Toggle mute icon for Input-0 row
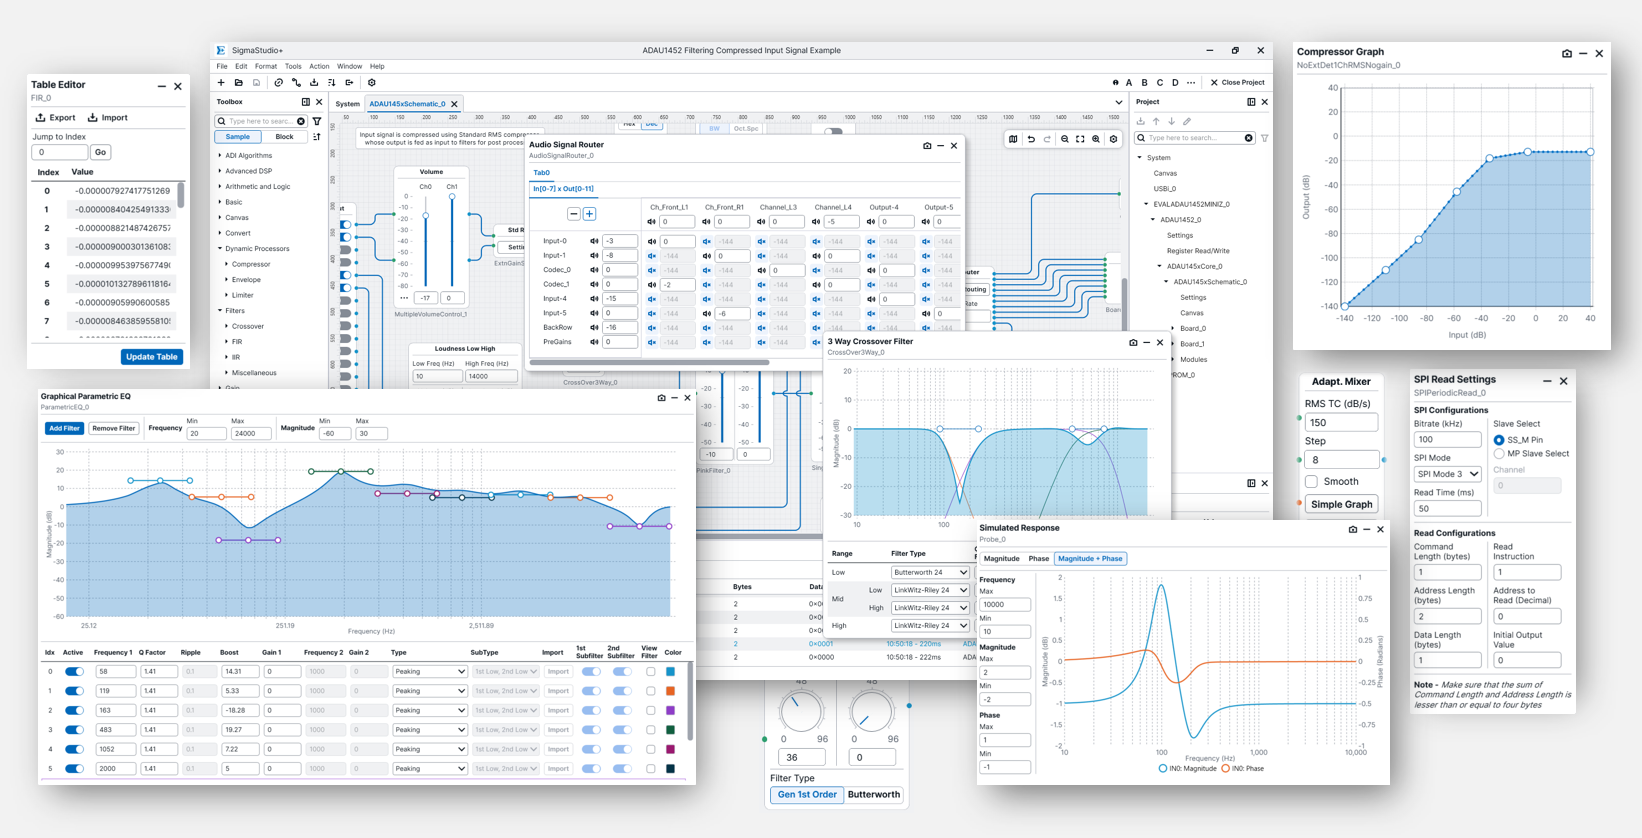The image size is (1642, 838). click(x=594, y=241)
